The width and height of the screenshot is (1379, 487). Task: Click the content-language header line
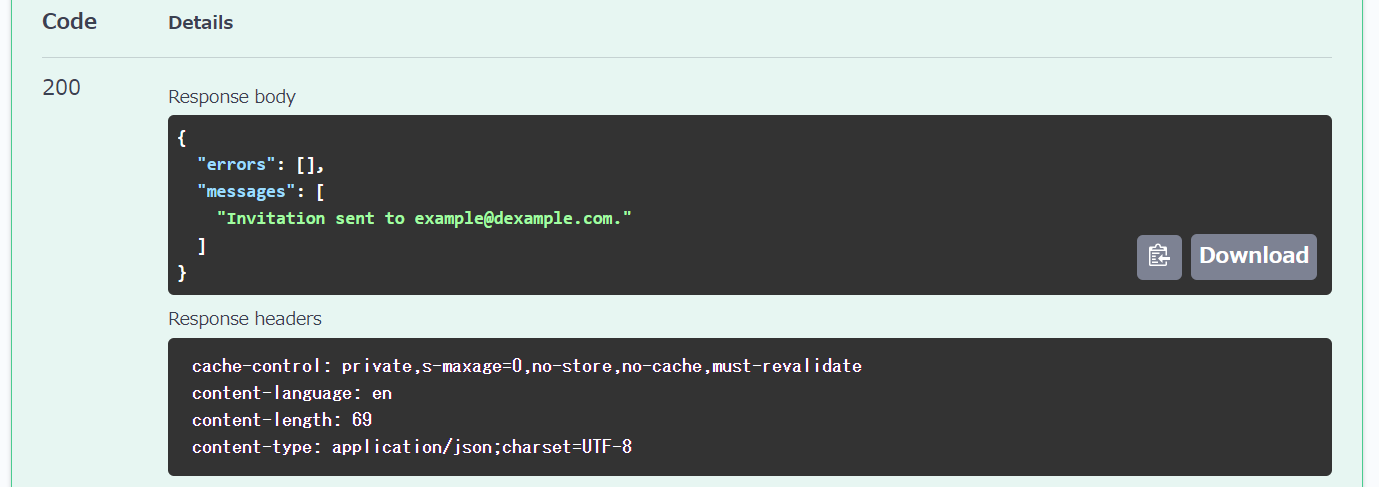click(292, 393)
